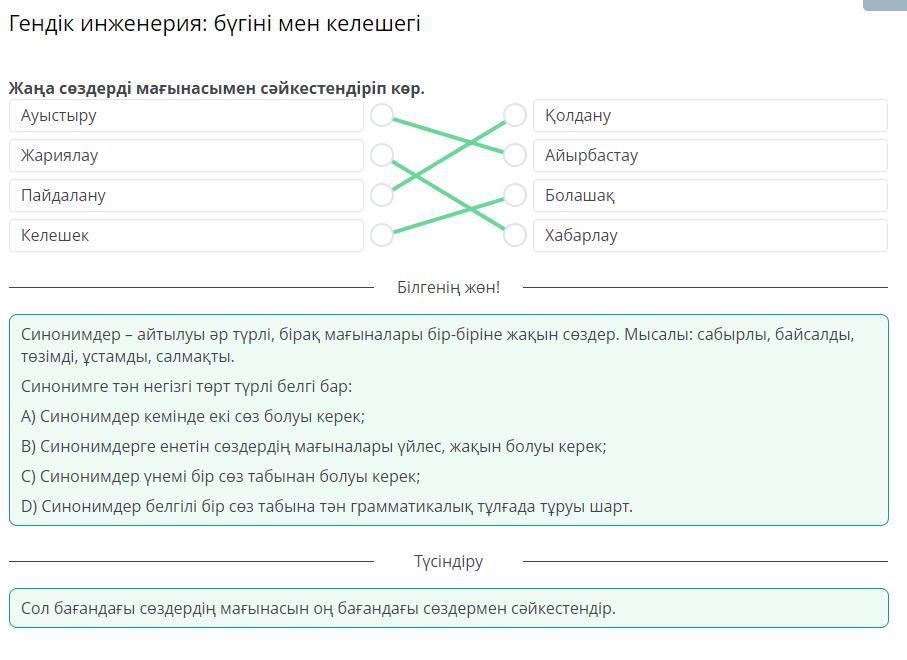This screenshot has width=907, height=660.
Task: Click the connector circle beside Болашақ
Action: [515, 195]
